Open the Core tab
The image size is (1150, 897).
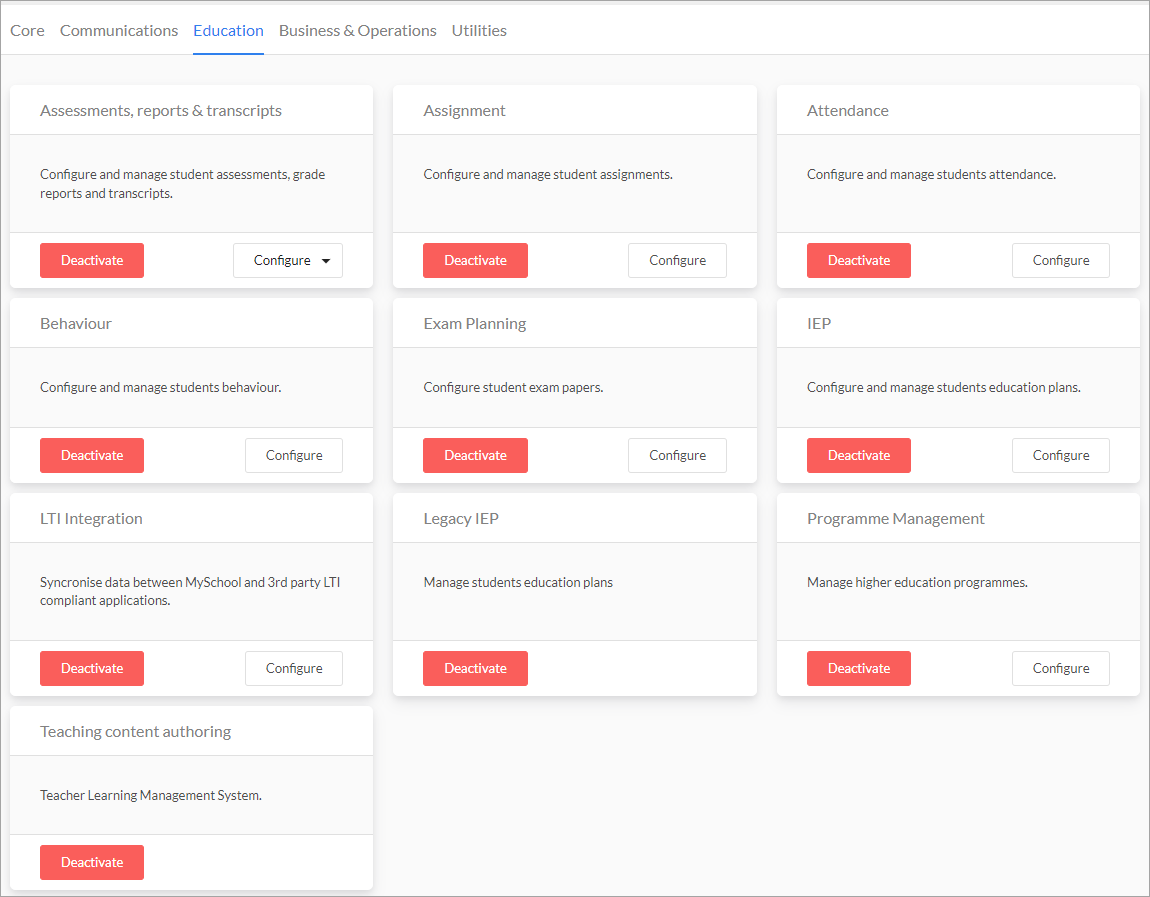[x=27, y=31]
